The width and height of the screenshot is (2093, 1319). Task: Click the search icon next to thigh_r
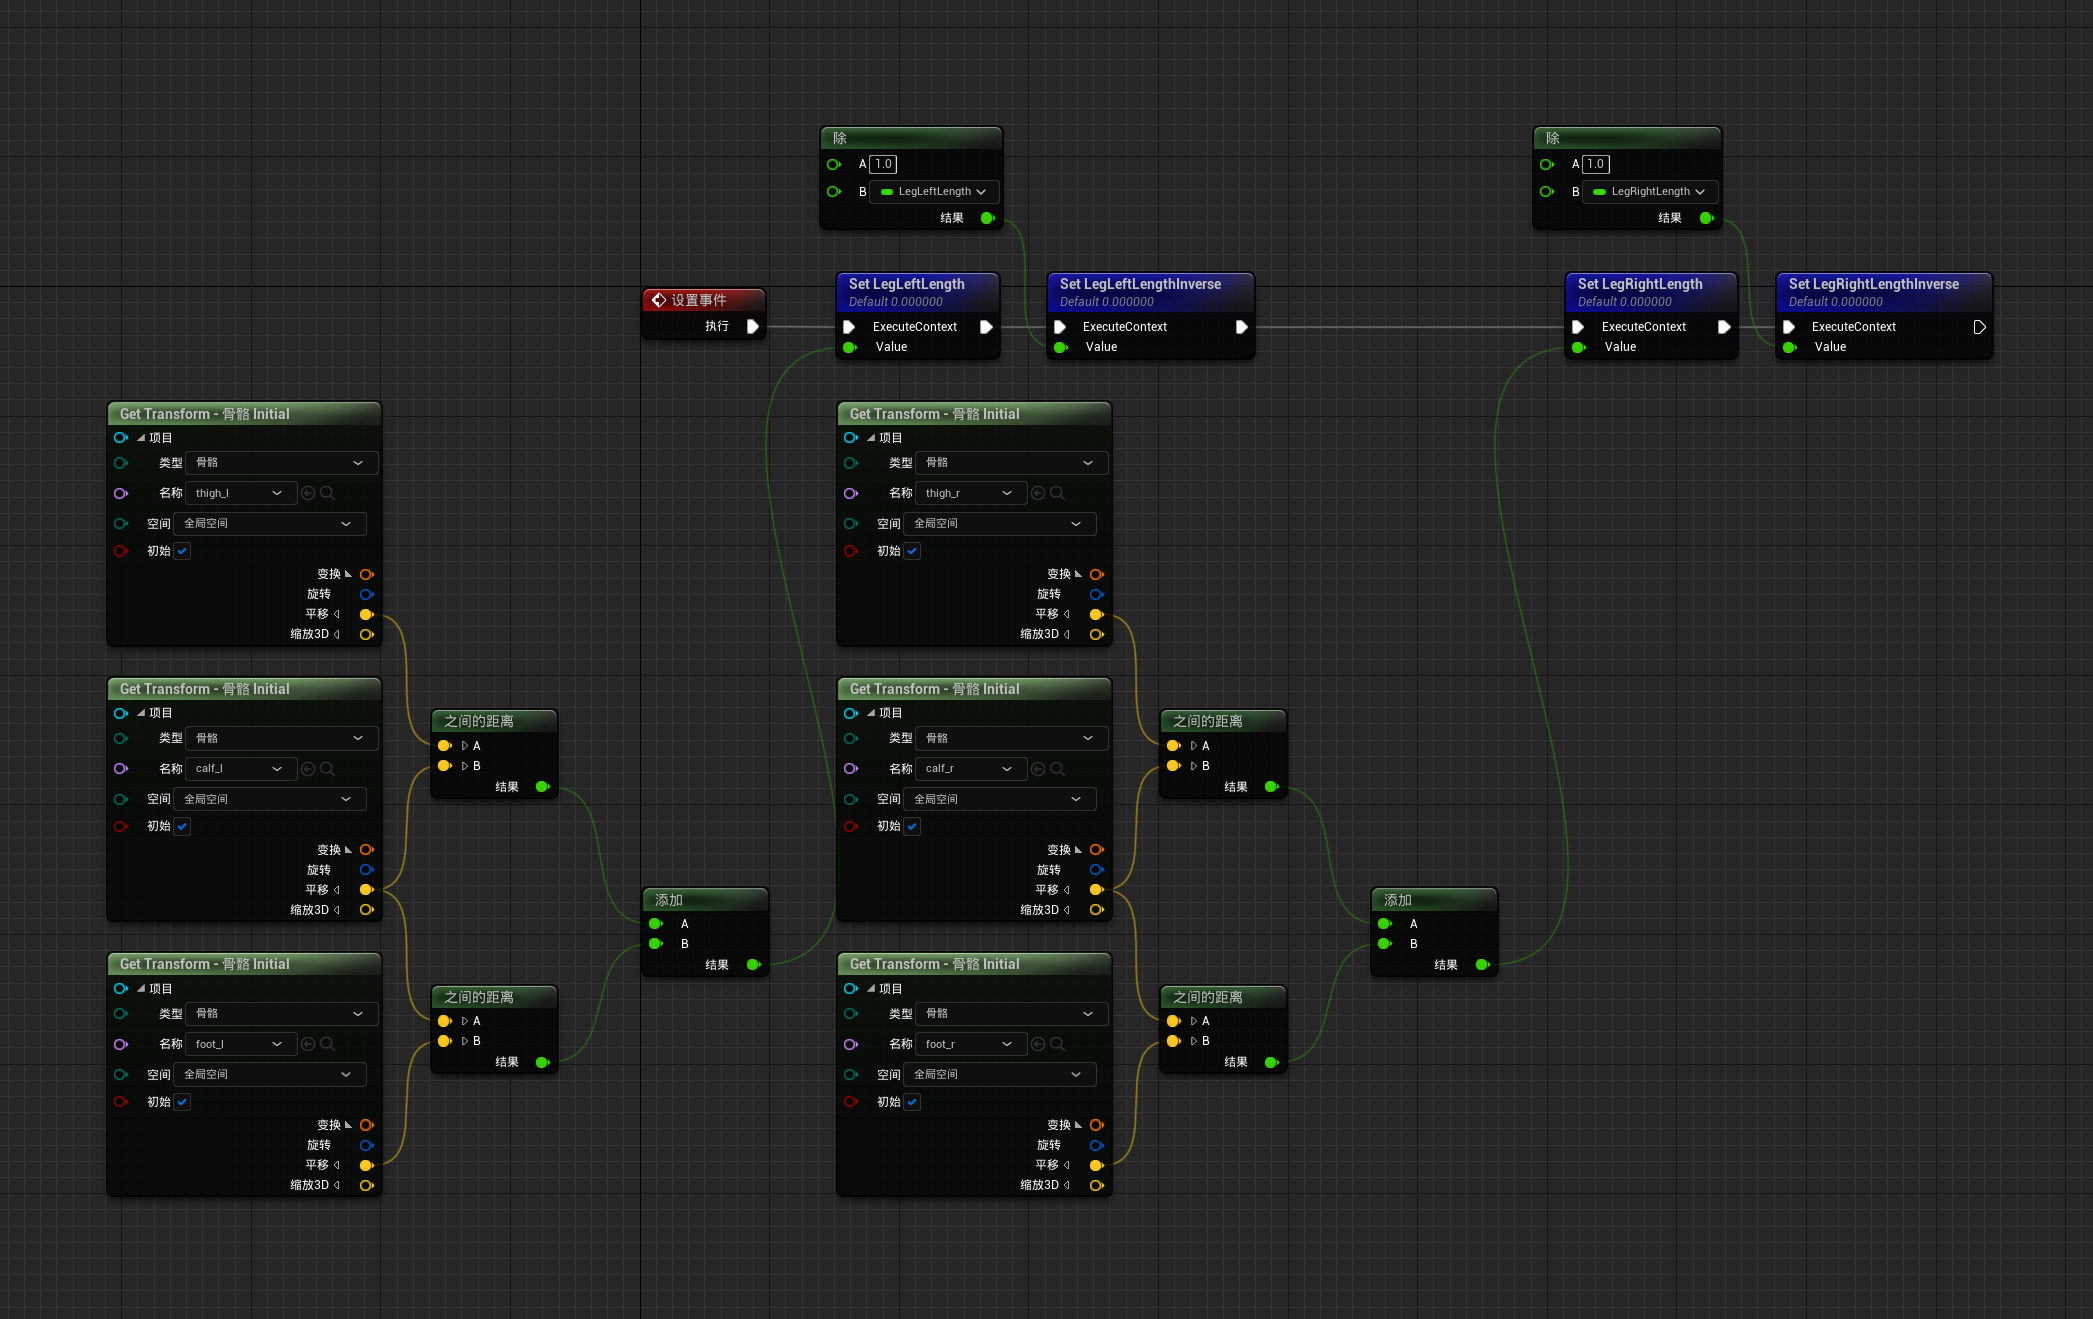point(1057,493)
